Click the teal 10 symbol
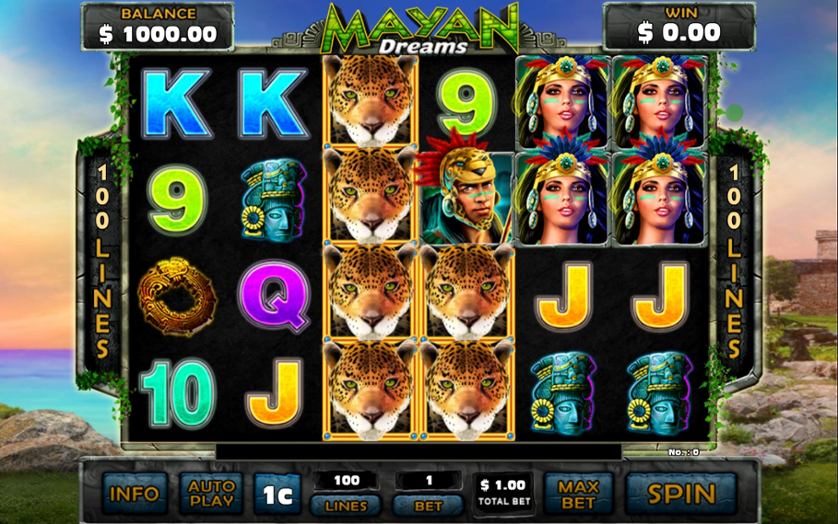The image size is (838, 524). coord(177,393)
